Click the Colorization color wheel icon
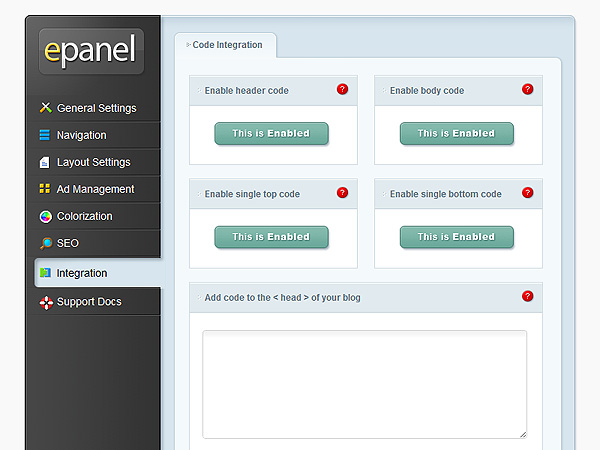The image size is (600, 450). (x=46, y=217)
